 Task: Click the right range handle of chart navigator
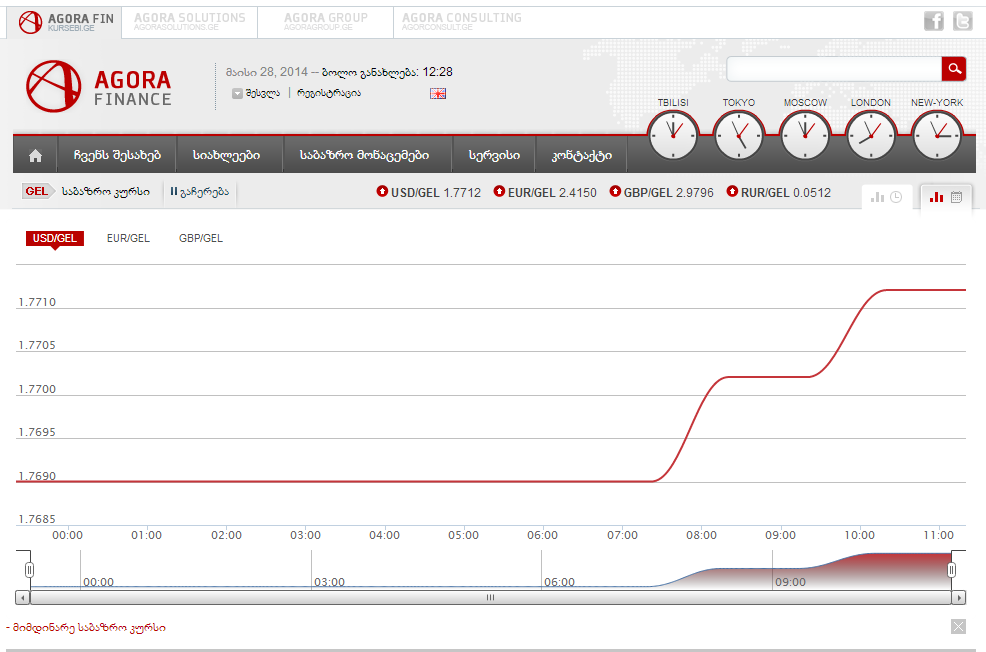951,570
